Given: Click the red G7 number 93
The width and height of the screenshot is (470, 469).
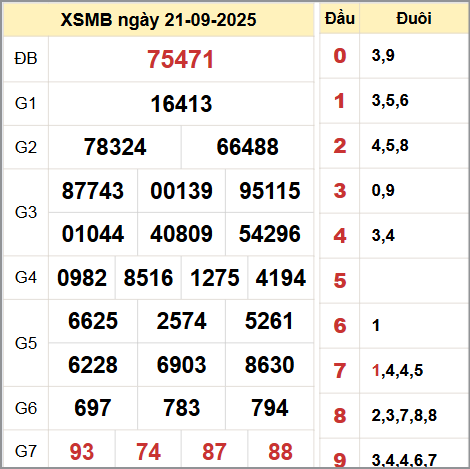Looking at the screenshot, I should point(82,452).
